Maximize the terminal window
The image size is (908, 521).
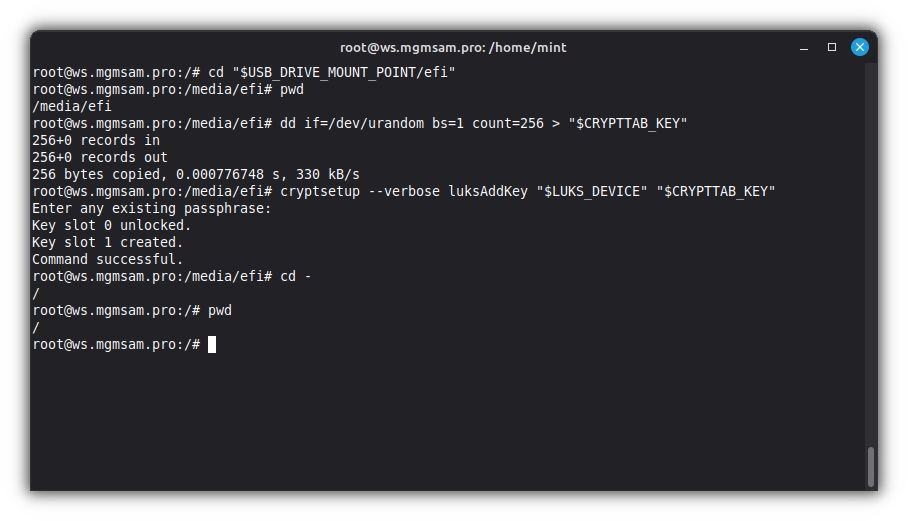pyautogui.click(x=831, y=47)
